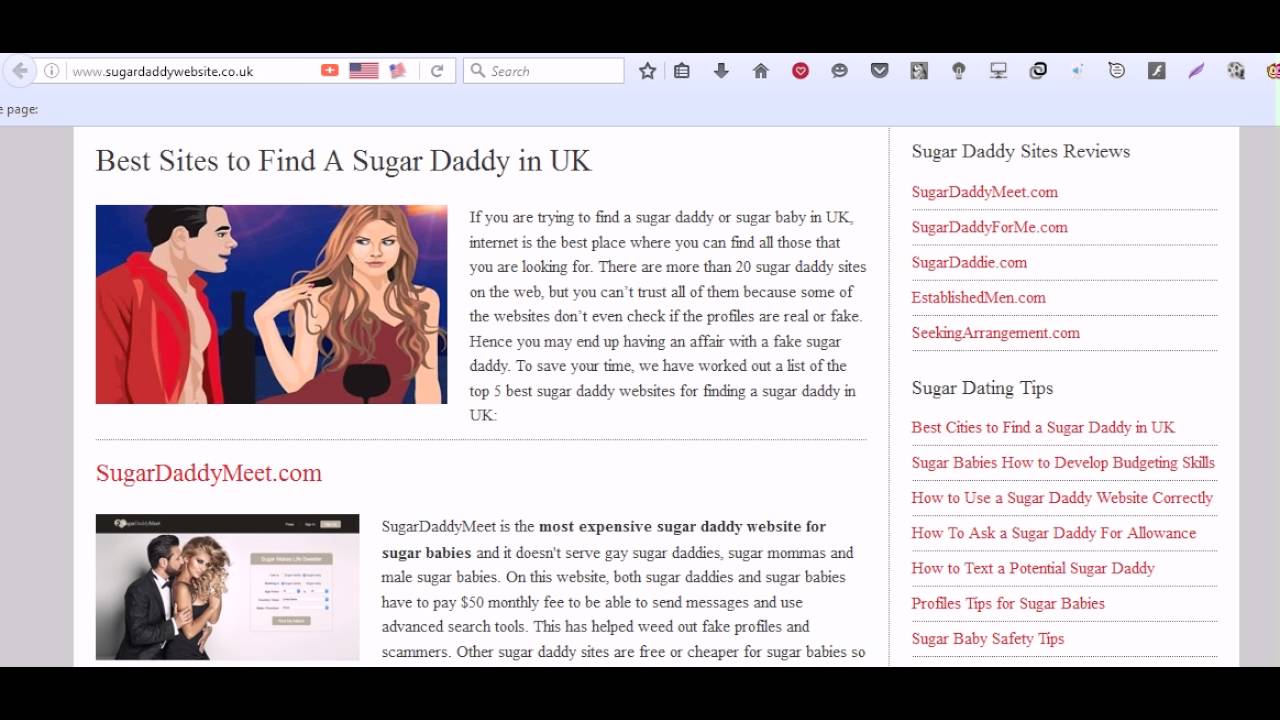Open EstablishedMen.com review link
The height and width of the screenshot is (720, 1280).
click(x=978, y=298)
